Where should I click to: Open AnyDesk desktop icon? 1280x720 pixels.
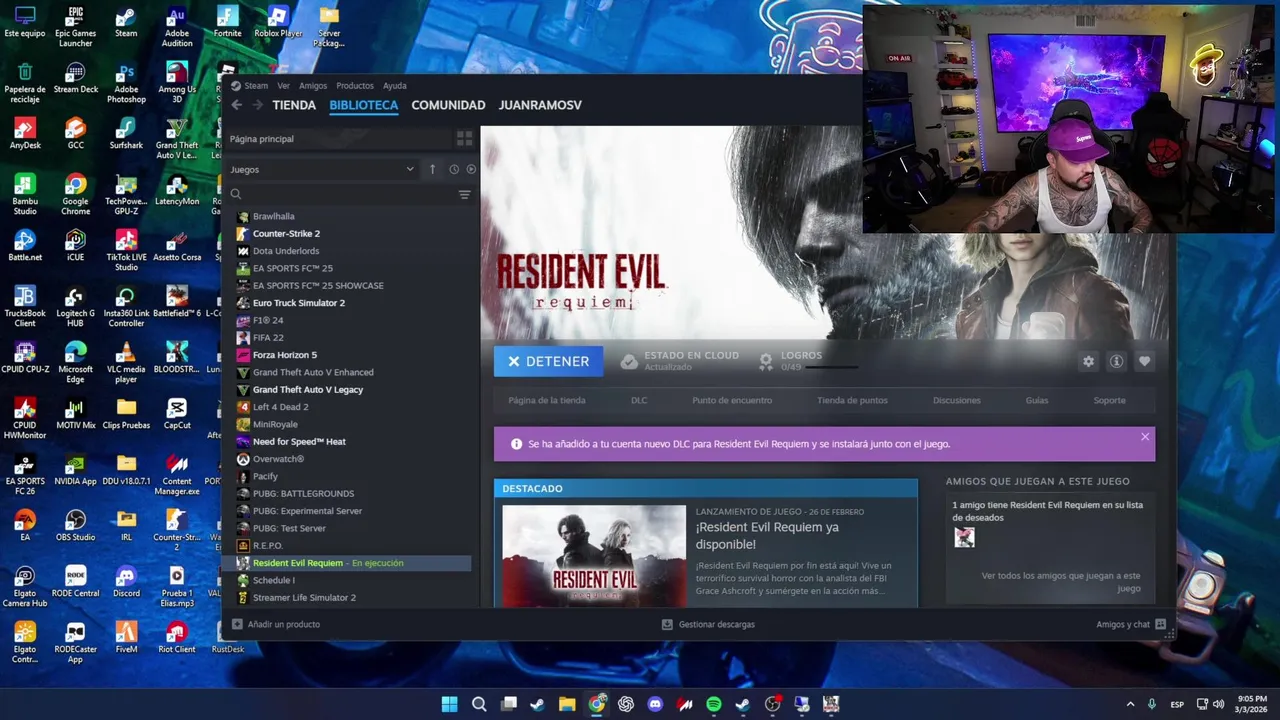click(25, 133)
